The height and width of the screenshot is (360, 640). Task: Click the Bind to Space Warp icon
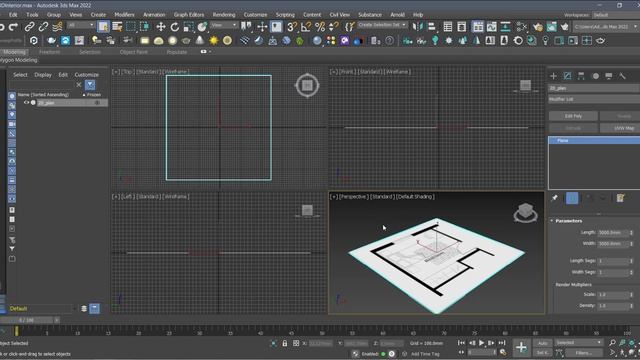pyautogui.click(x=57, y=27)
